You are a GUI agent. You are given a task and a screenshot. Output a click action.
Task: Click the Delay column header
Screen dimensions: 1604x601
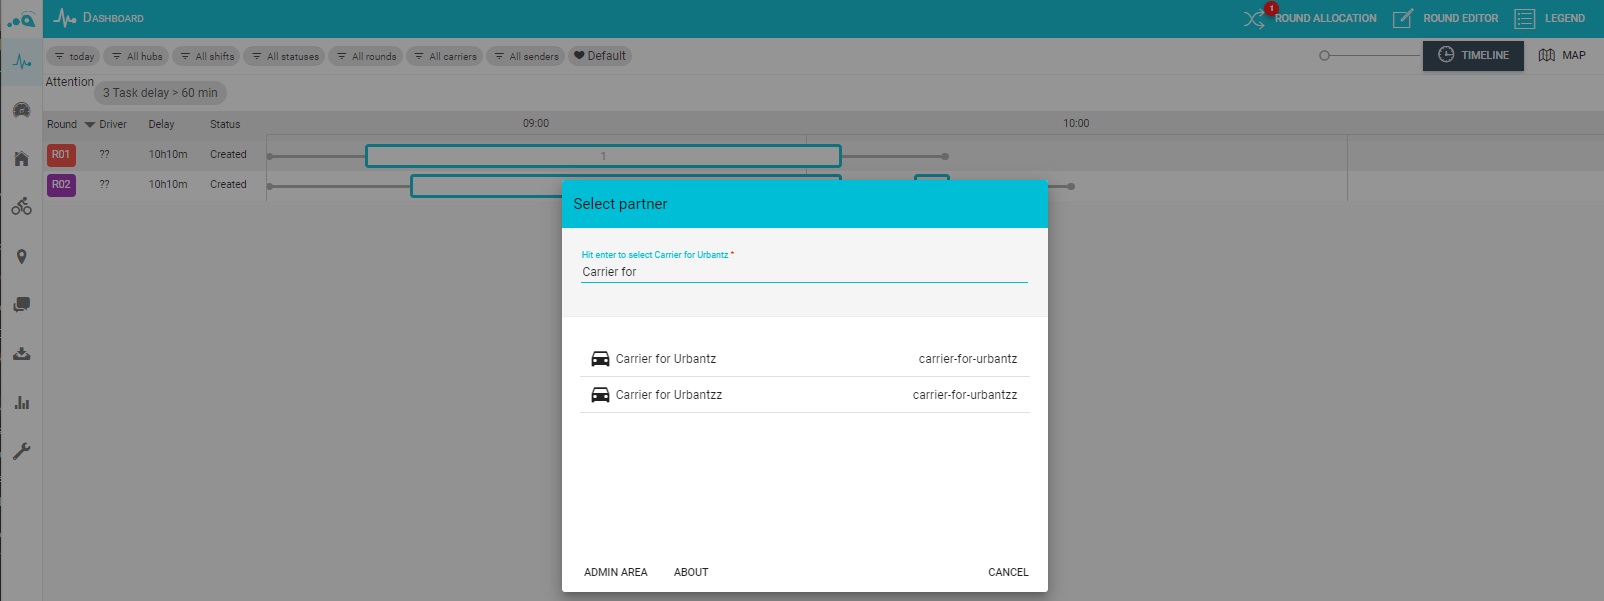point(162,125)
